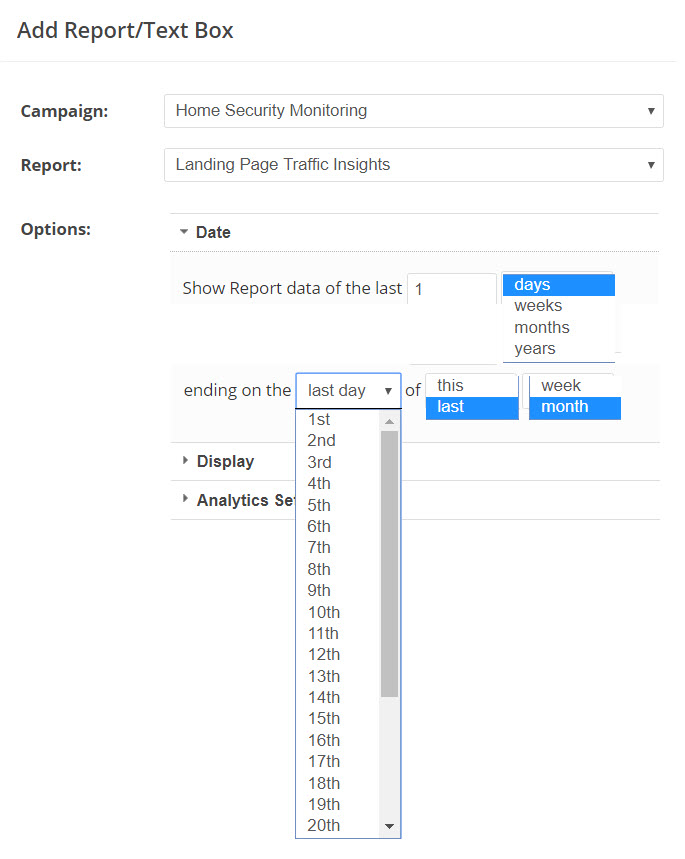Click the day list scroll-down arrow
The width and height of the screenshot is (685, 859).
point(390,827)
